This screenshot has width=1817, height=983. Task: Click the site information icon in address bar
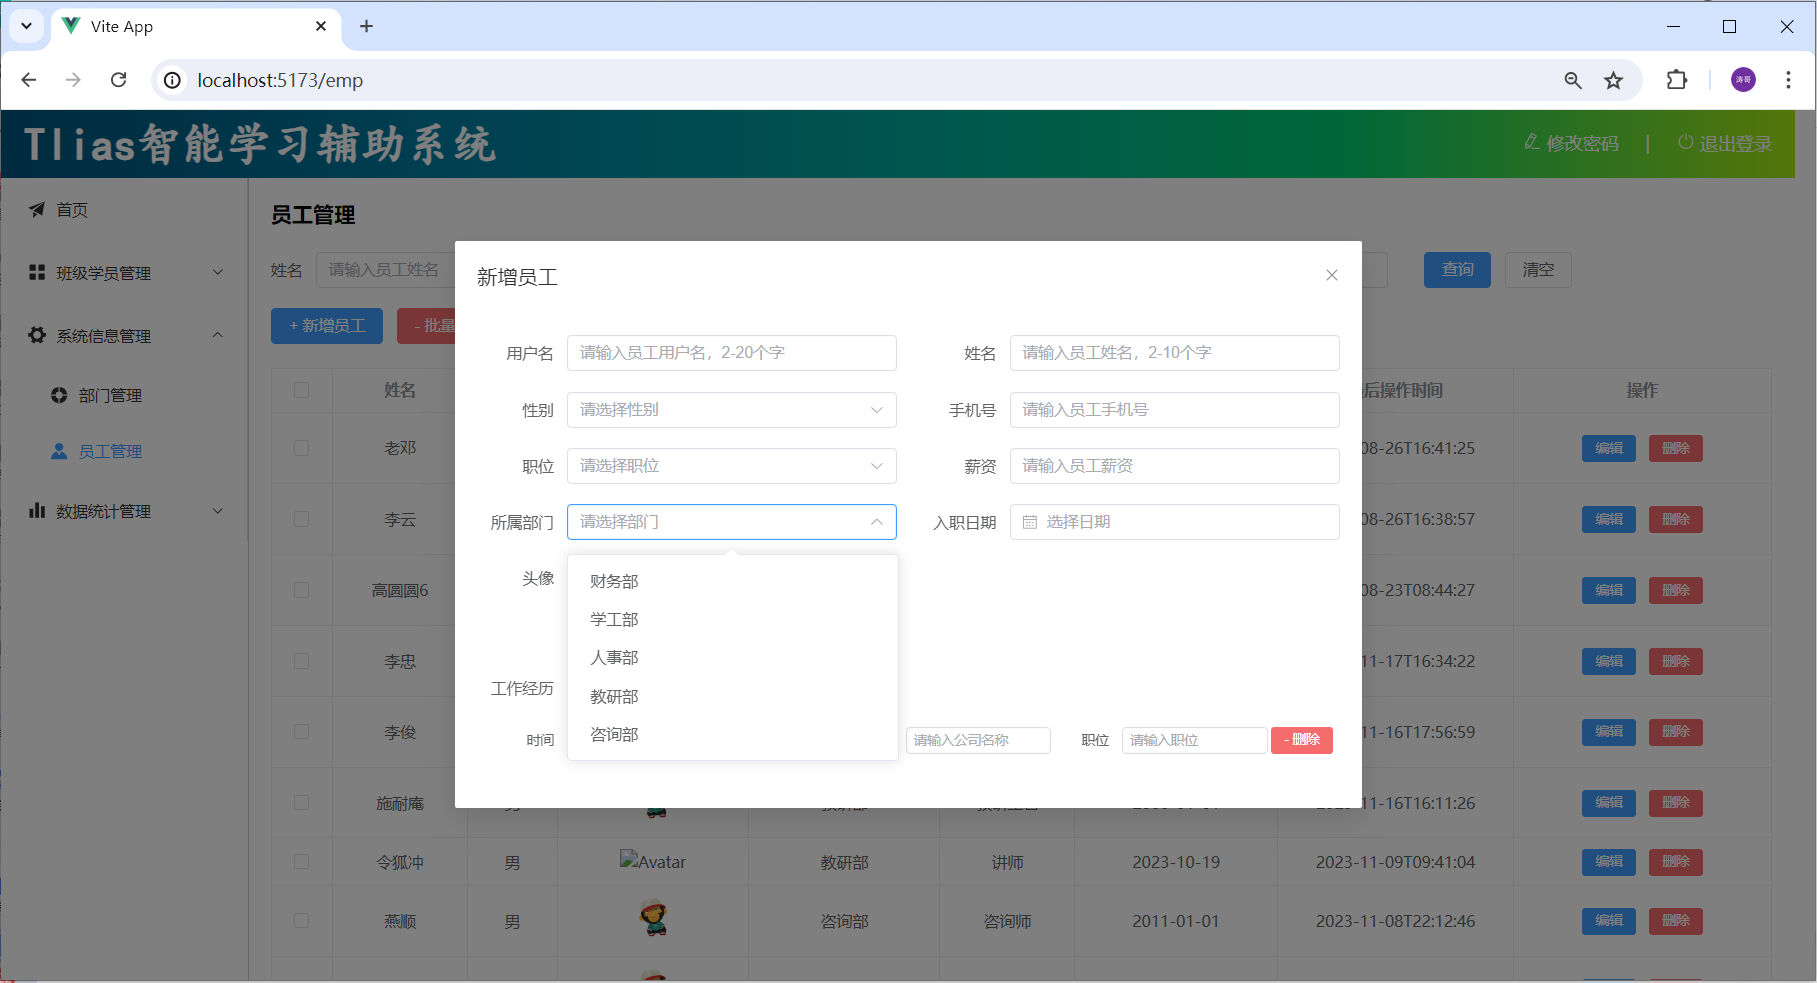[173, 80]
